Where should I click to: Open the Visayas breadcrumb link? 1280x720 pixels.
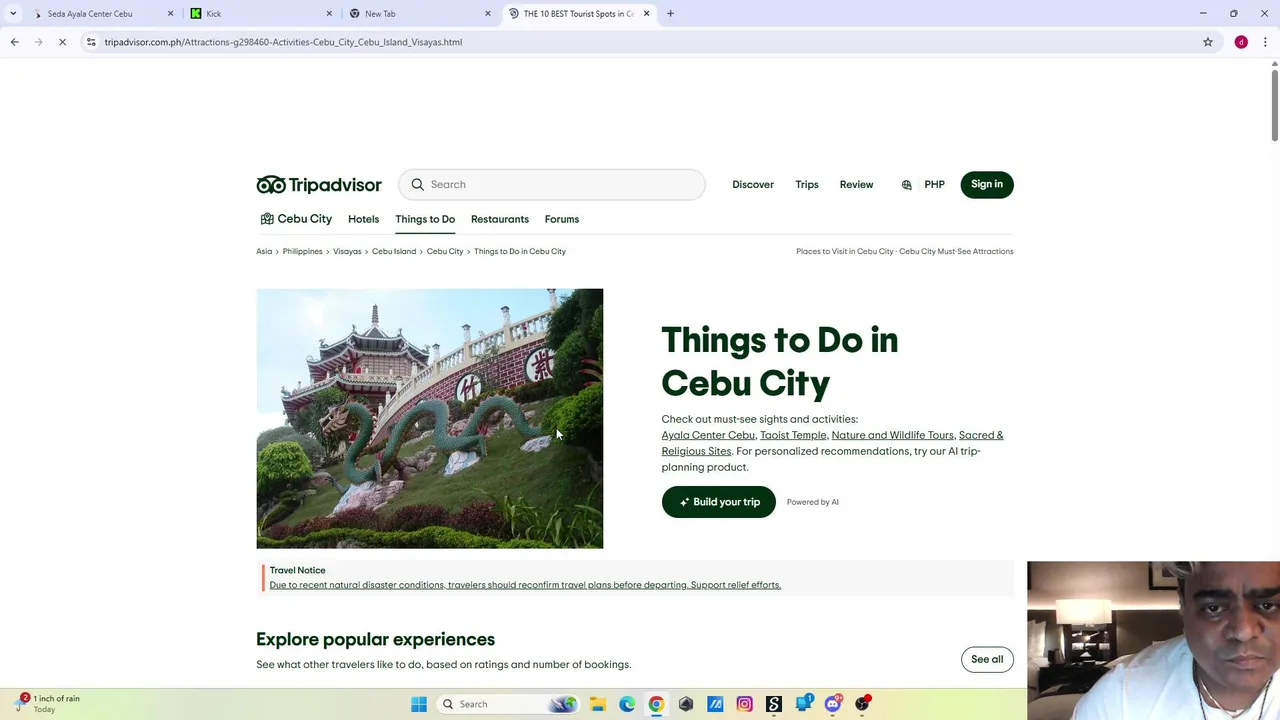[347, 251]
